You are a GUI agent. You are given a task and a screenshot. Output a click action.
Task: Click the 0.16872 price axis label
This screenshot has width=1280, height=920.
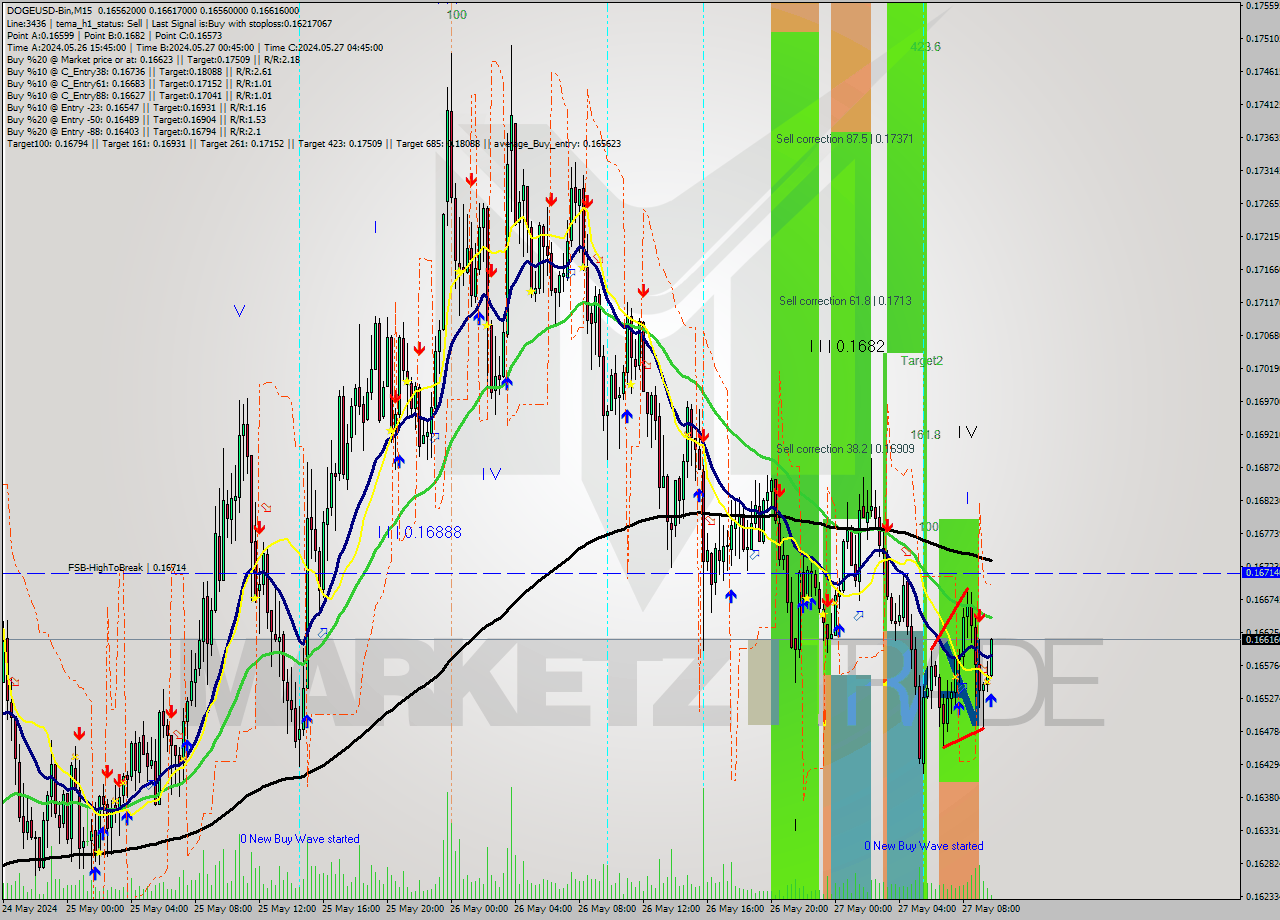(1263, 468)
